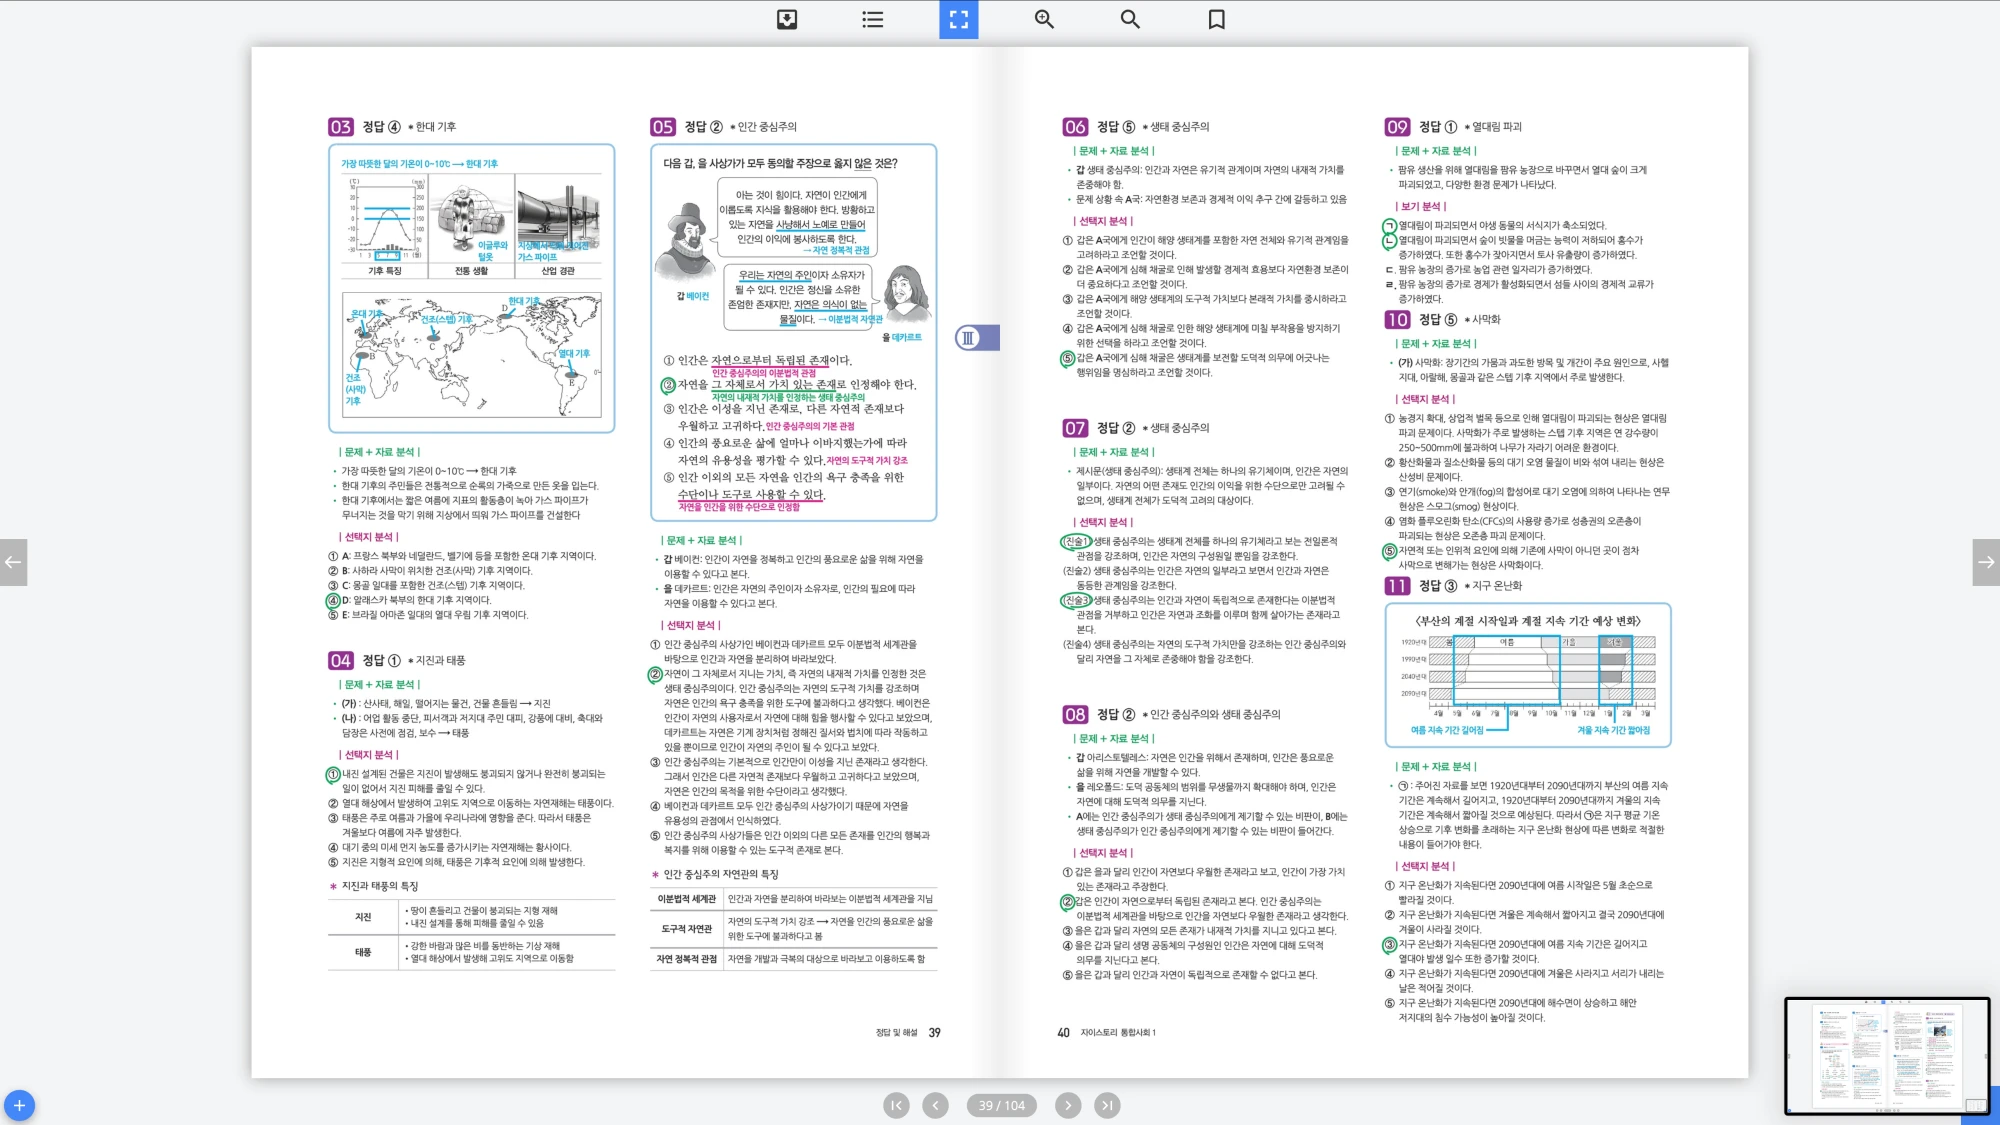Open the search magnifier icon

[1130, 19]
